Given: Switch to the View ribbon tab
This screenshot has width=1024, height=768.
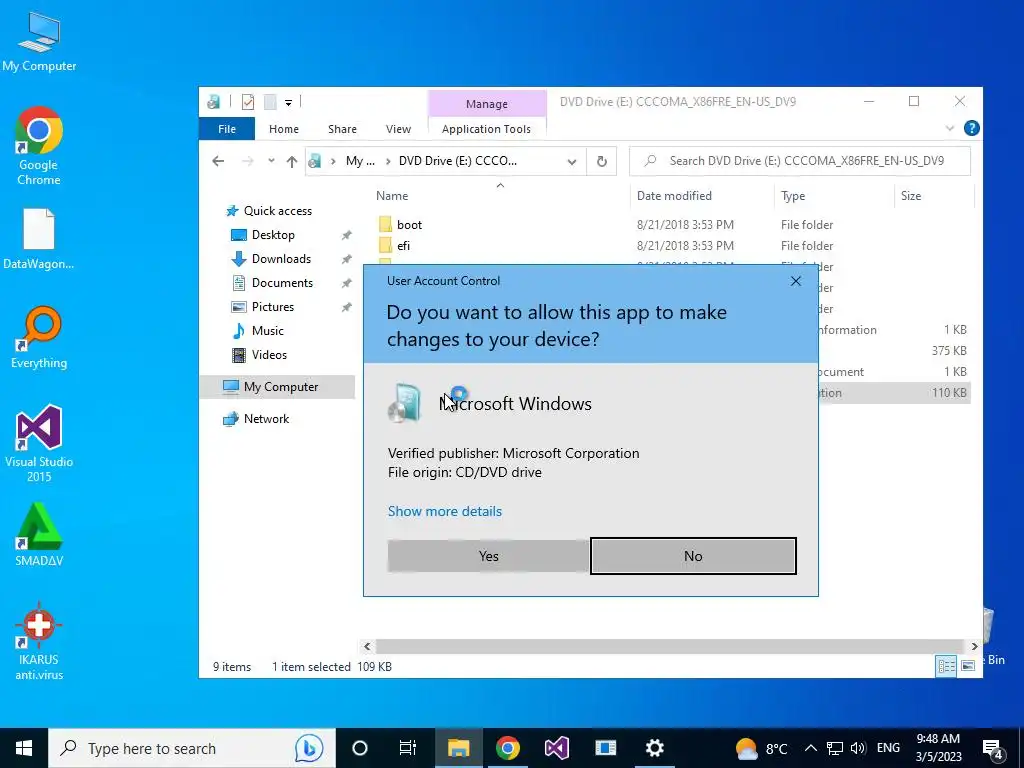Looking at the screenshot, I should click(398, 129).
